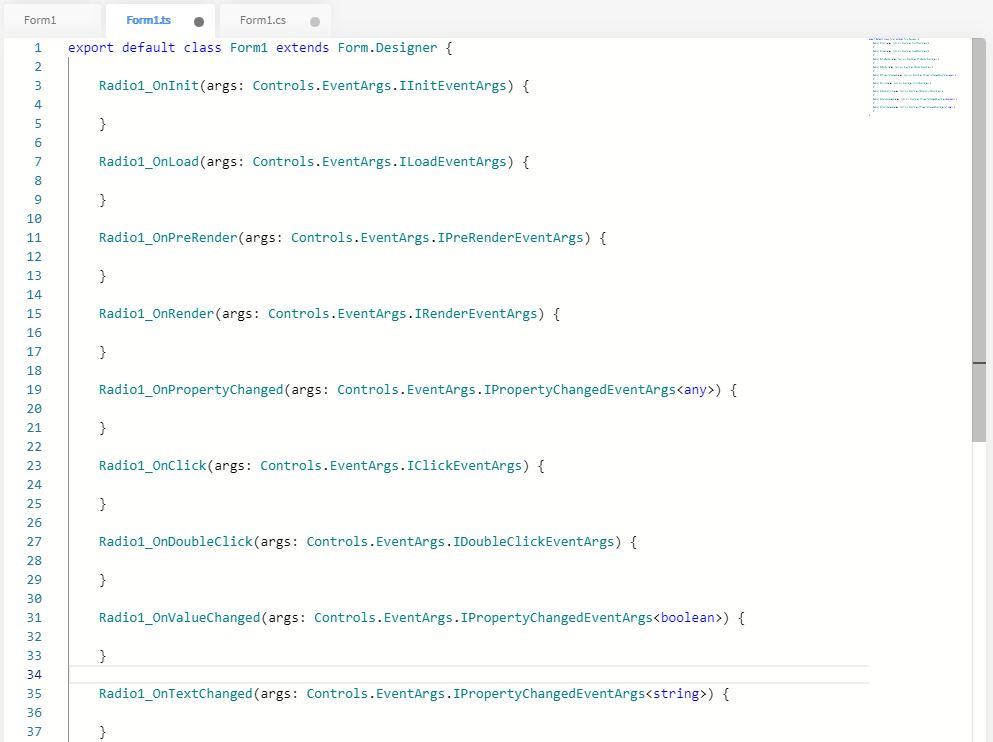Click on Radio1_OnLoad method name

click(148, 162)
